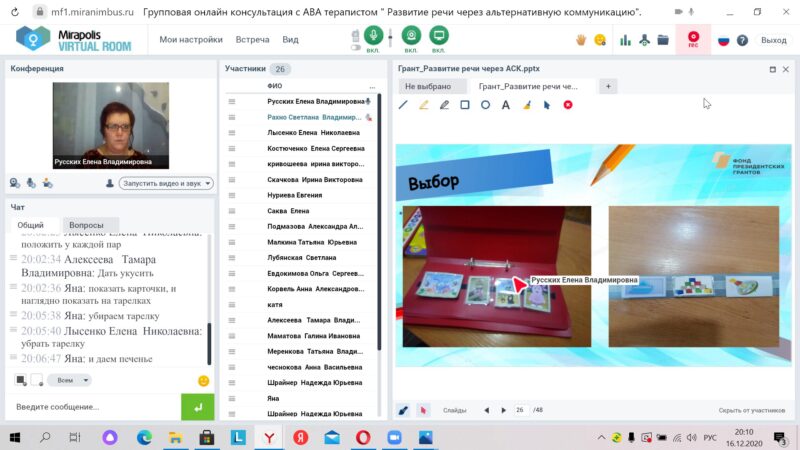Flip the small switch under the phone icon
800x450 pixels.
point(356,48)
